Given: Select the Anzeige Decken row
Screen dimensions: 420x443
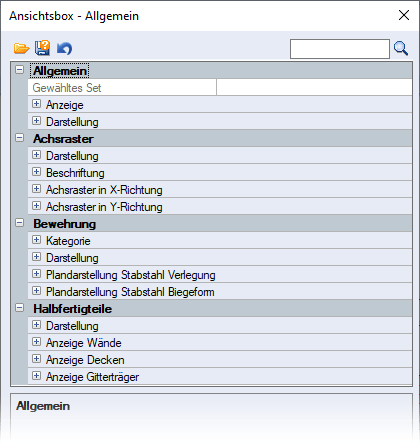Looking at the screenshot, I should [x=220, y=360].
